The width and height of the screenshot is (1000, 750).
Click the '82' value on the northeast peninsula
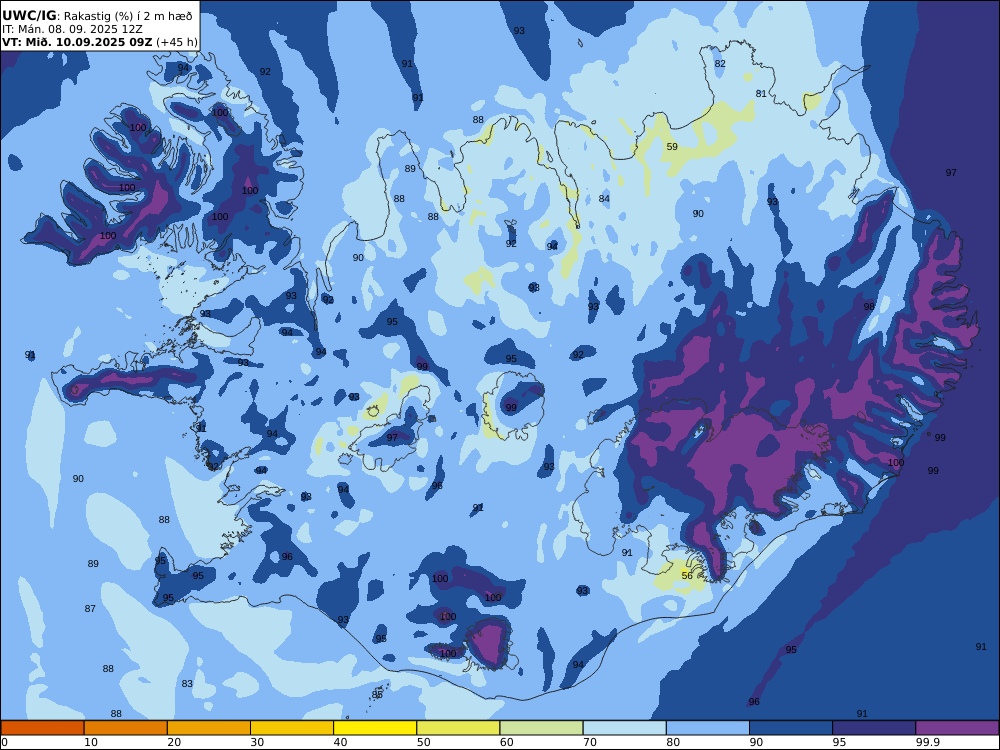(x=720, y=64)
